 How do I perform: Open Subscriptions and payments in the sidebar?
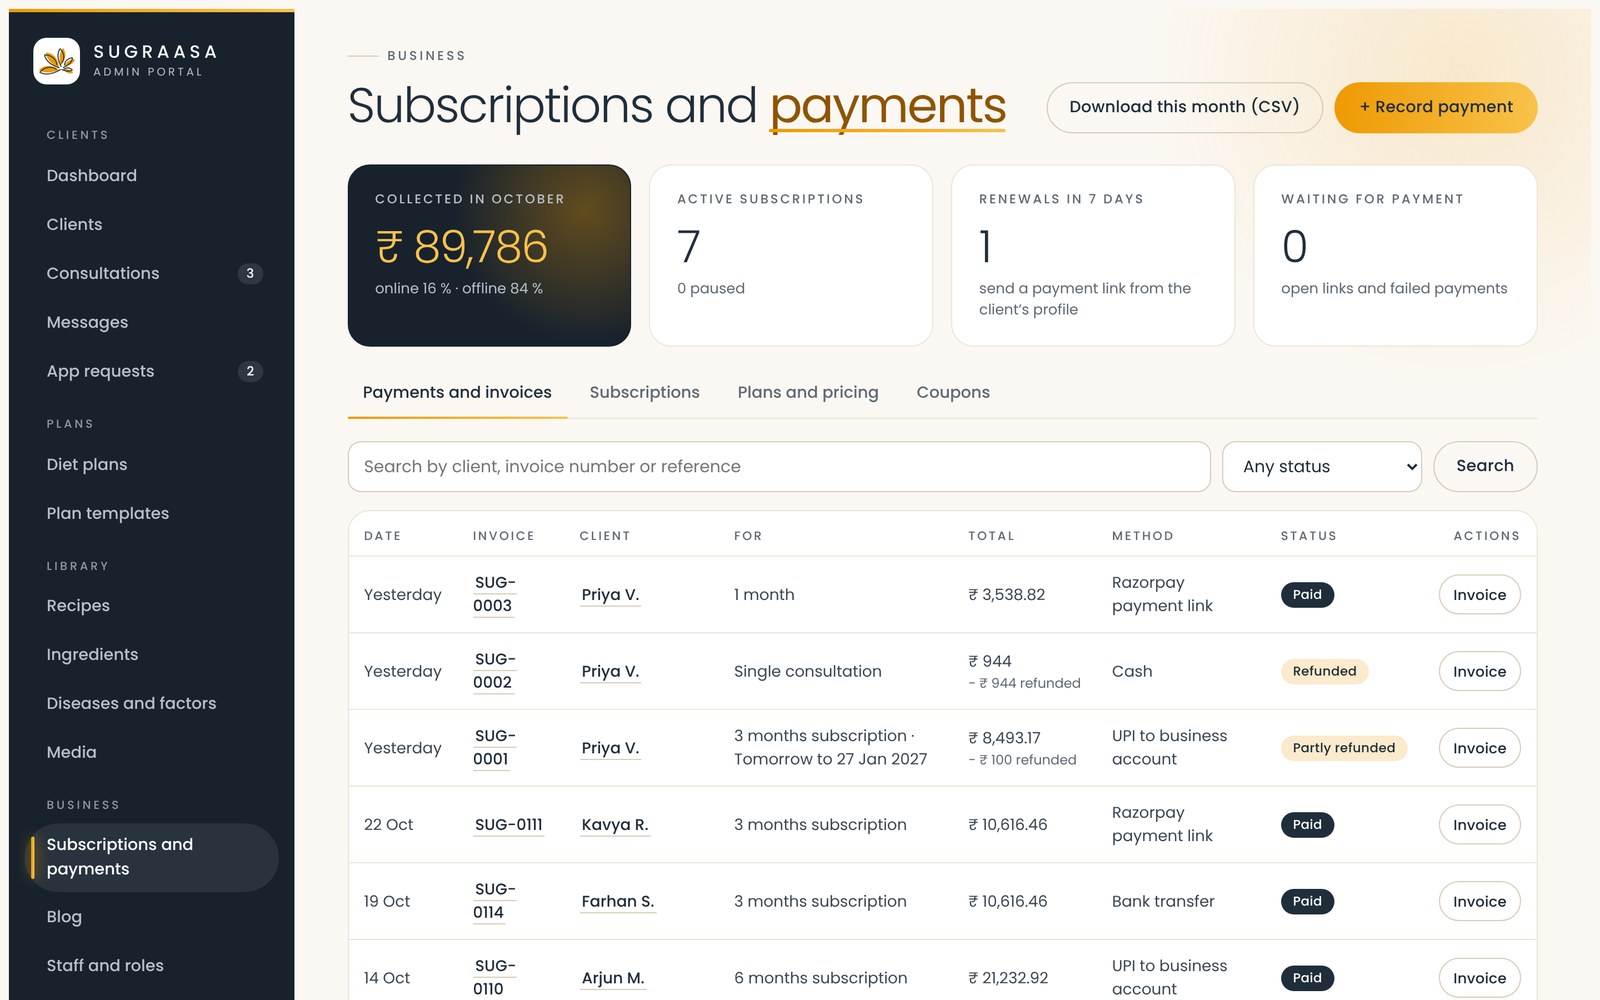point(151,857)
